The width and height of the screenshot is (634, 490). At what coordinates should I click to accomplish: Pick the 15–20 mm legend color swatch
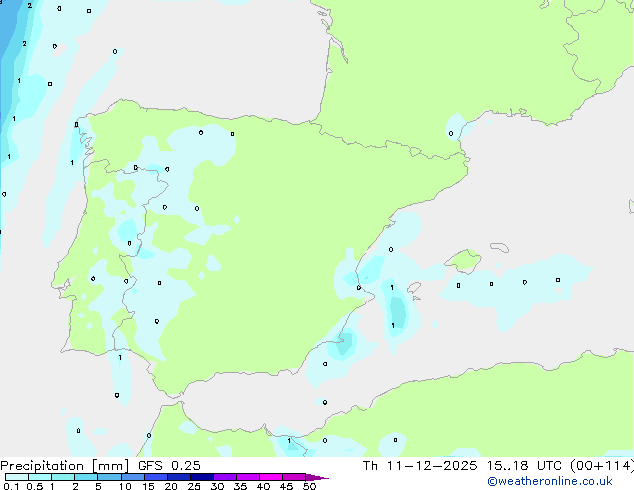155,477
